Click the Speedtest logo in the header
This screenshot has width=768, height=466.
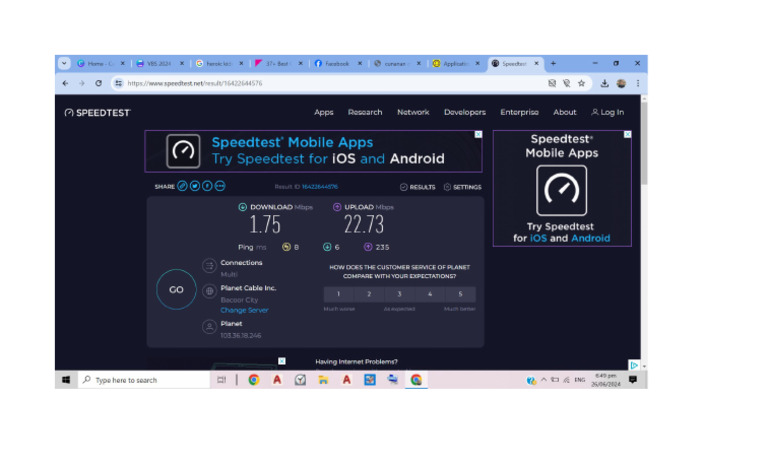(97, 113)
